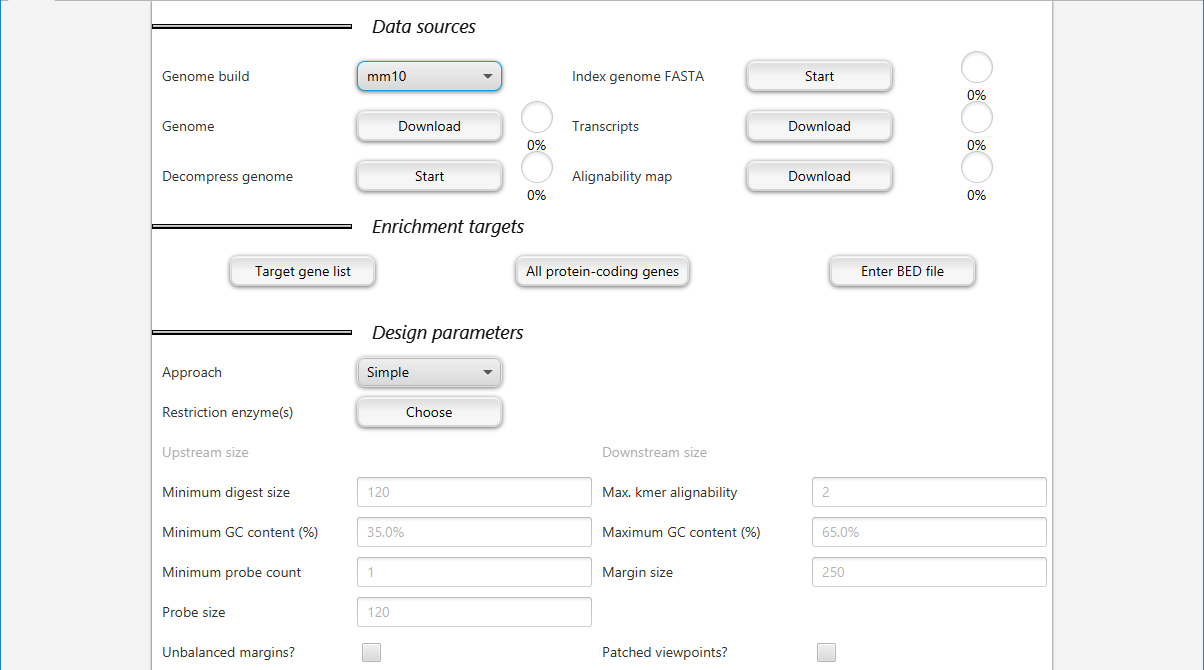Open the Genome build dropdown
The image size is (1204, 670).
[429, 76]
